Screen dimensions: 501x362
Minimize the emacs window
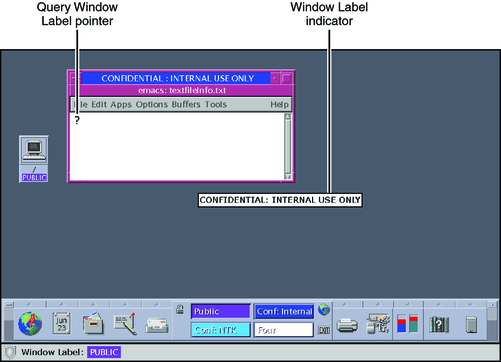point(274,78)
